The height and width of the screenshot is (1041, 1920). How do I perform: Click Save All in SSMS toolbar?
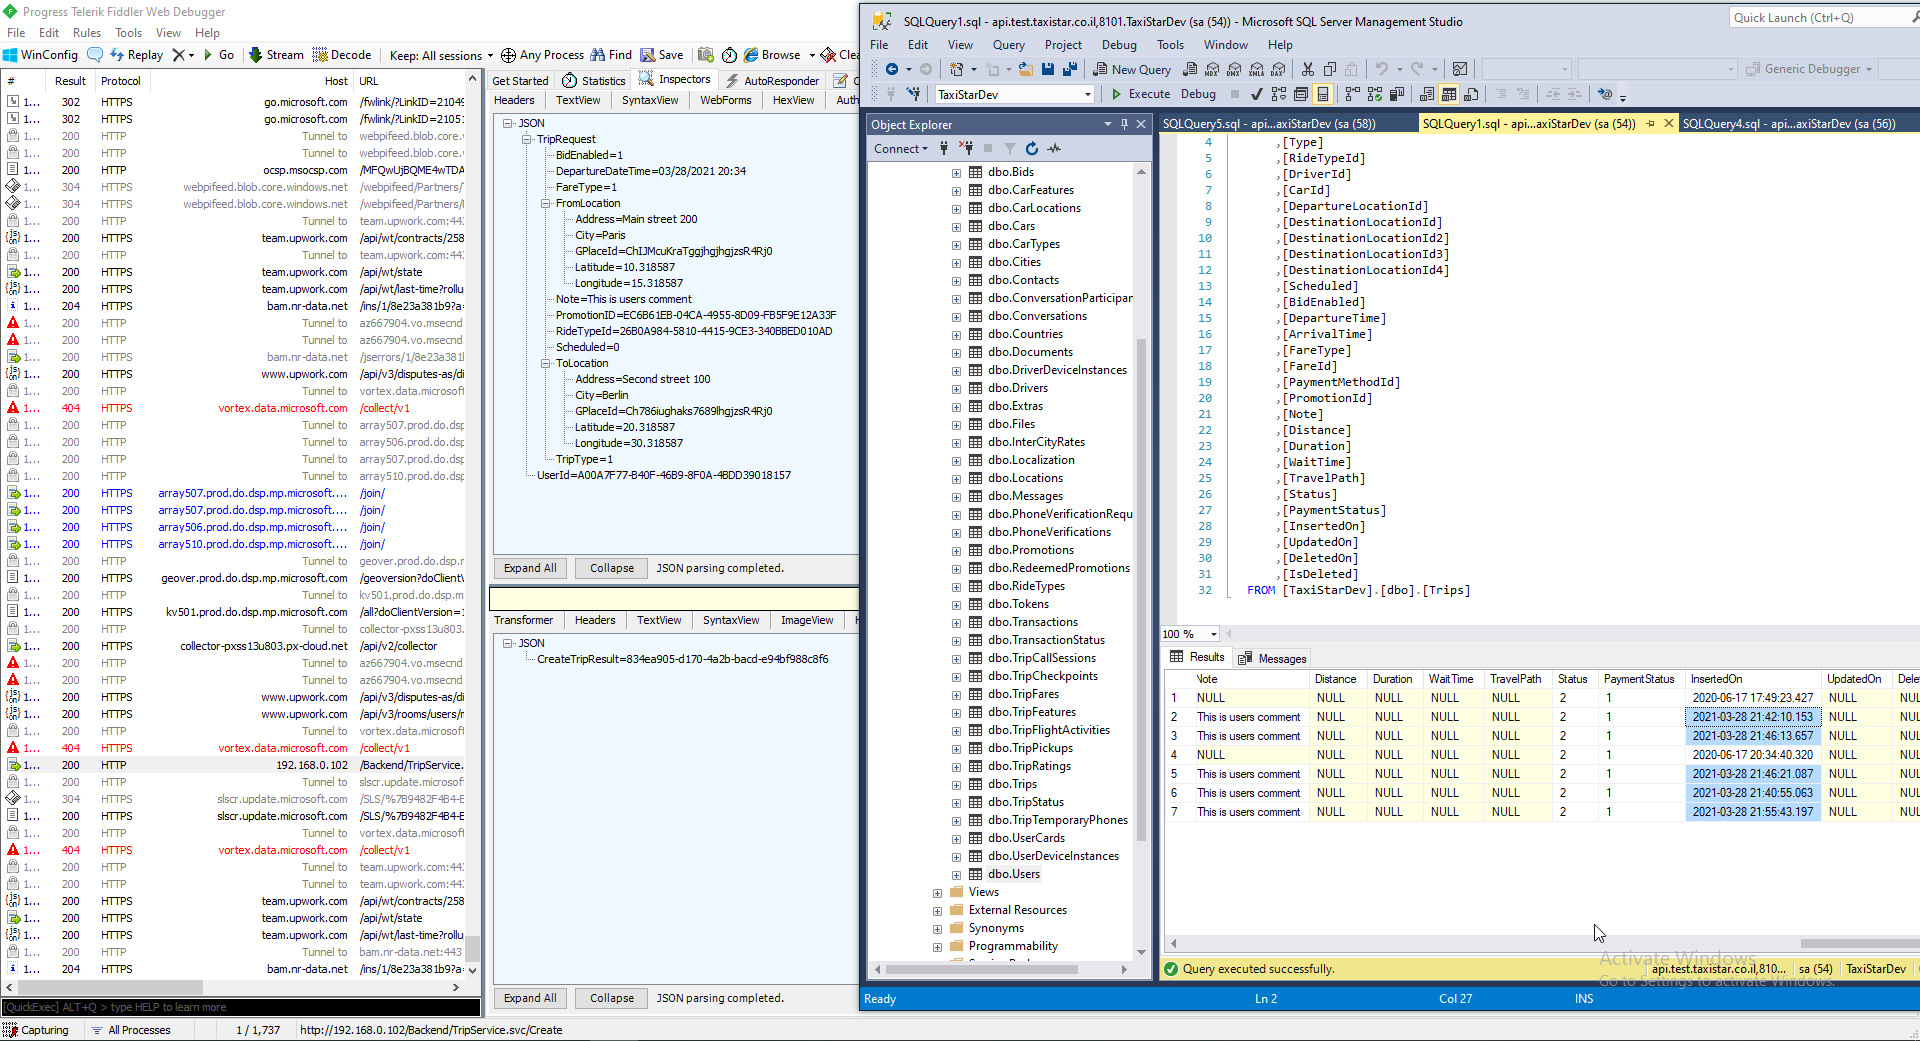(x=1070, y=69)
